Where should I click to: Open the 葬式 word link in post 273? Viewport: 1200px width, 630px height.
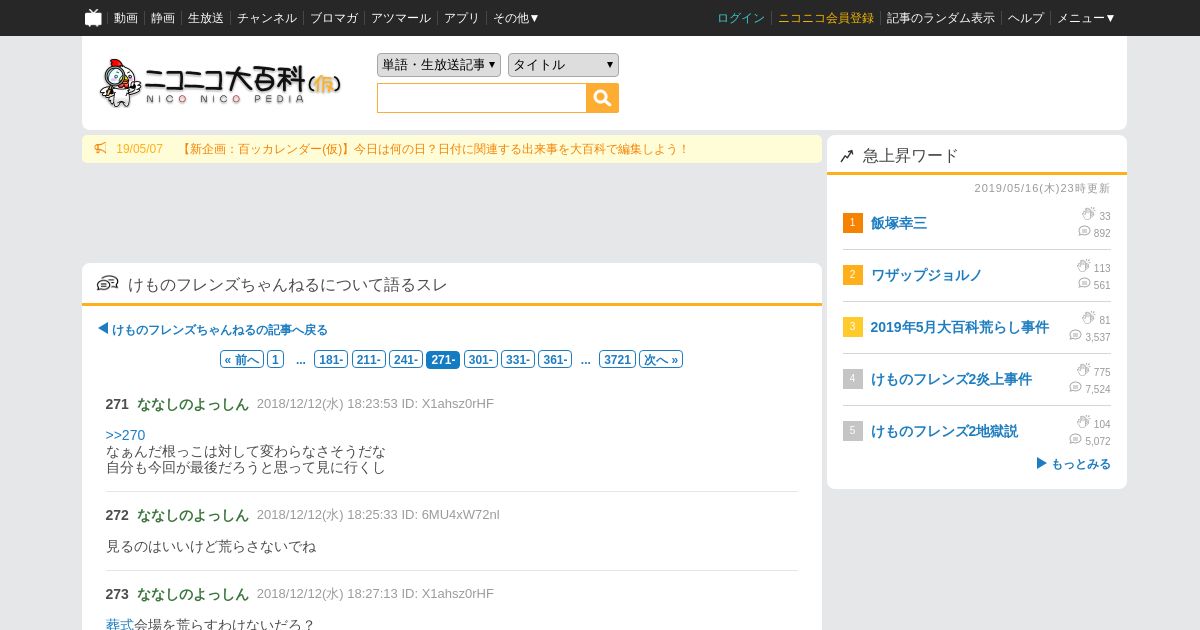(120, 625)
